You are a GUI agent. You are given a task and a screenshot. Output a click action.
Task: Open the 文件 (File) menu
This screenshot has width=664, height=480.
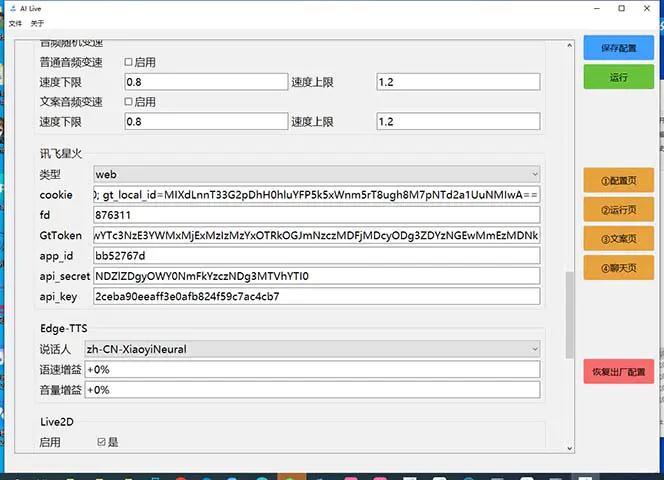point(15,23)
